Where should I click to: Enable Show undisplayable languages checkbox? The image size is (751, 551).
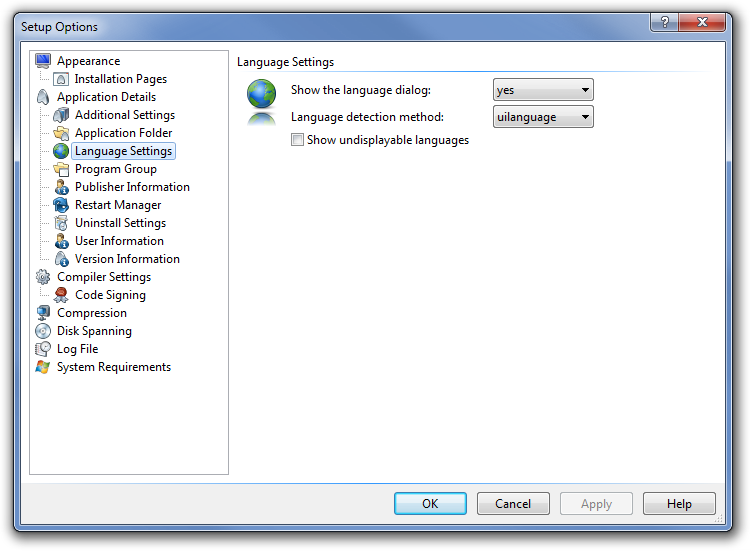tap(297, 140)
